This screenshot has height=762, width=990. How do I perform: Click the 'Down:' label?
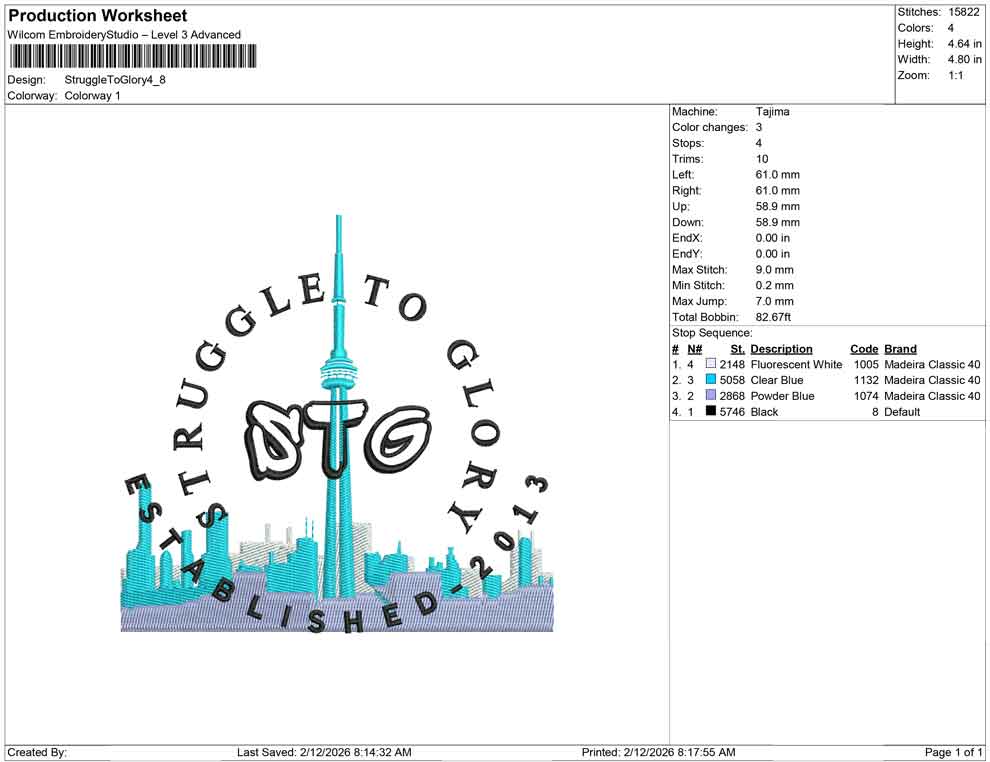click(688, 222)
